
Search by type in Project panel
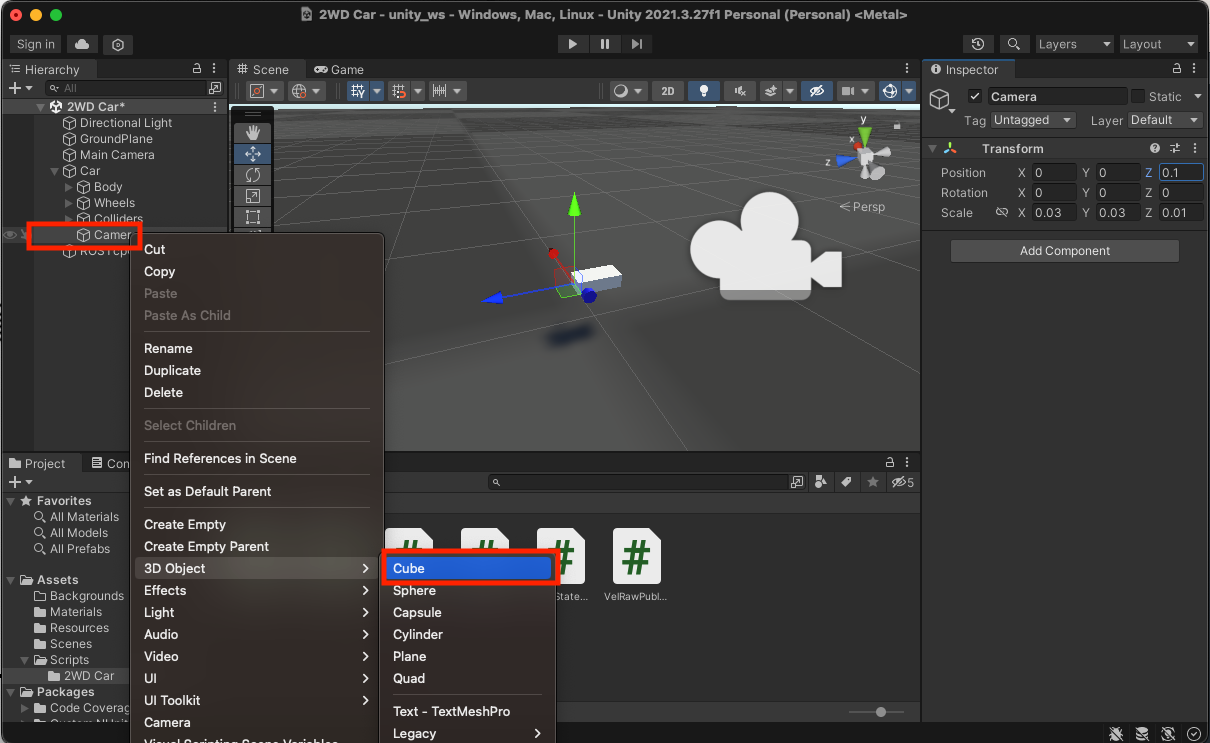(821, 482)
